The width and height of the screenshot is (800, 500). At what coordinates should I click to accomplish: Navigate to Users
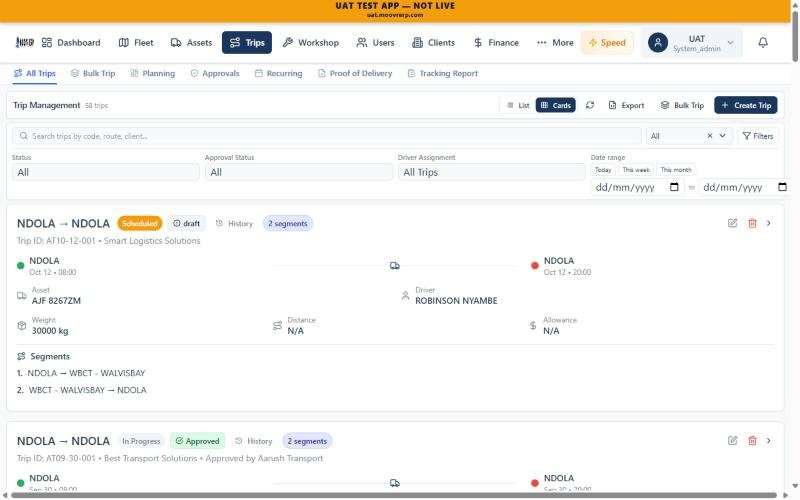pyautogui.click(x=376, y=42)
